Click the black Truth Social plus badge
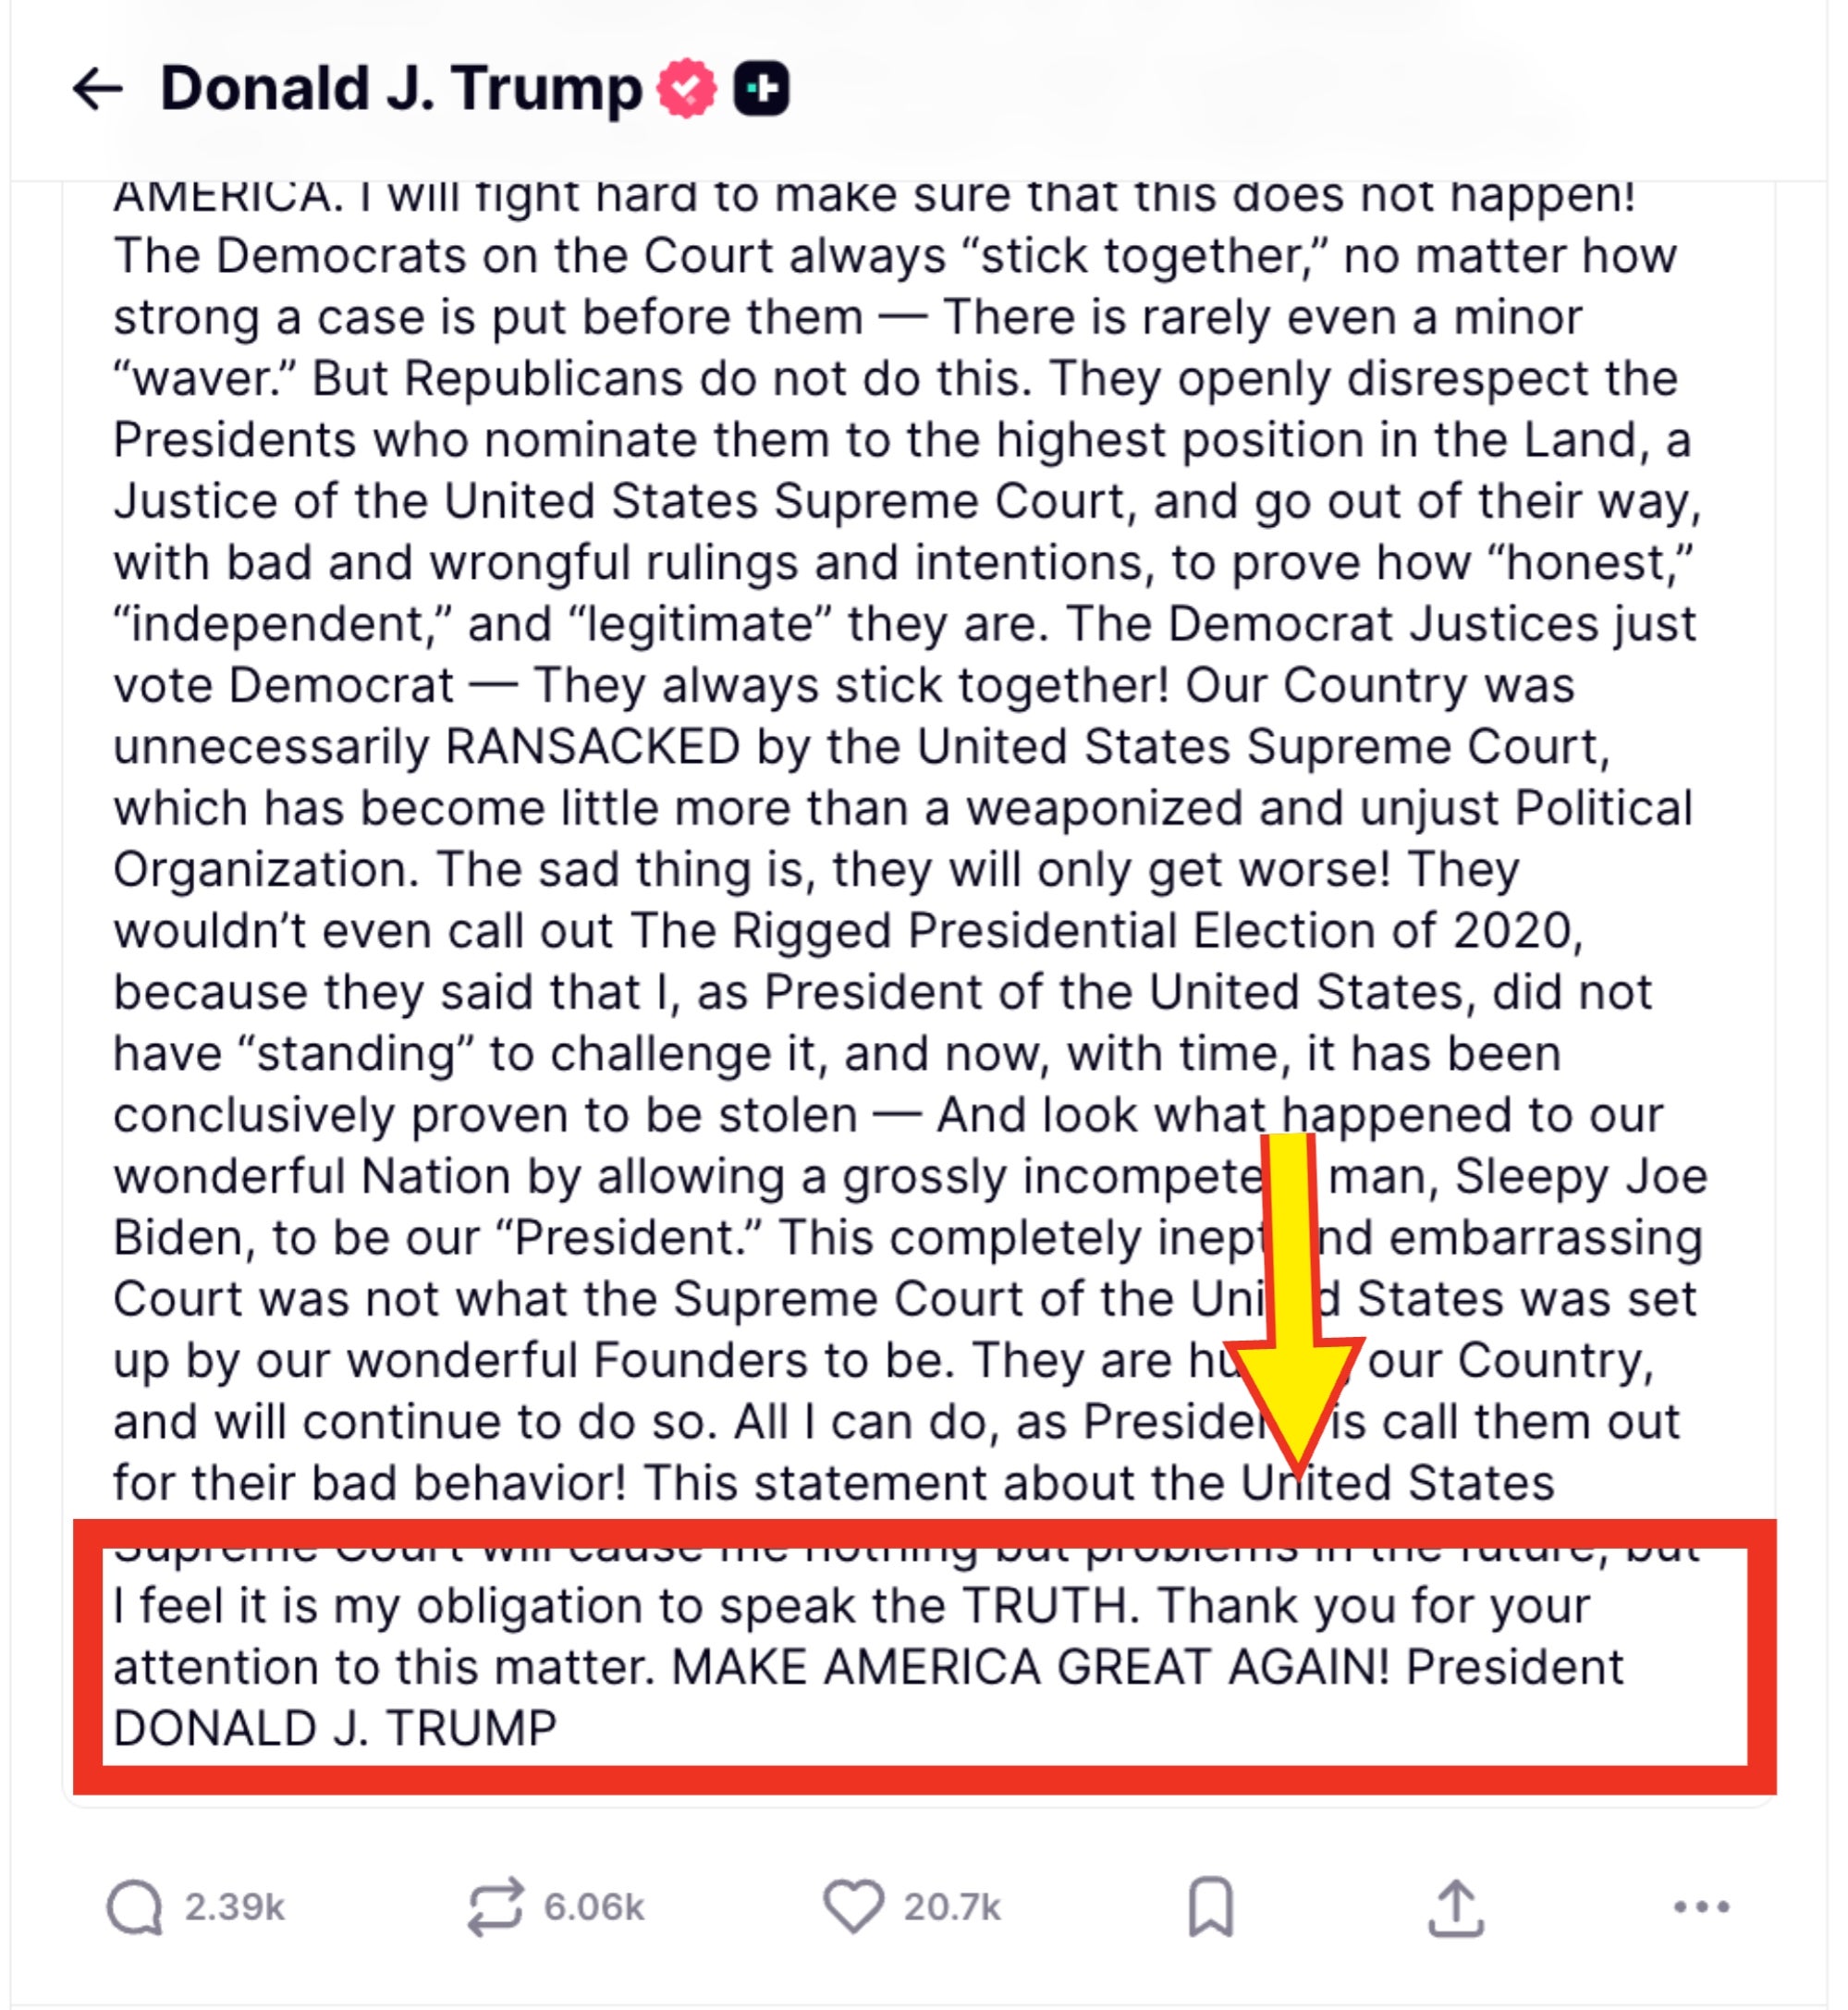The width and height of the screenshot is (1848, 2010). pyautogui.click(x=762, y=89)
